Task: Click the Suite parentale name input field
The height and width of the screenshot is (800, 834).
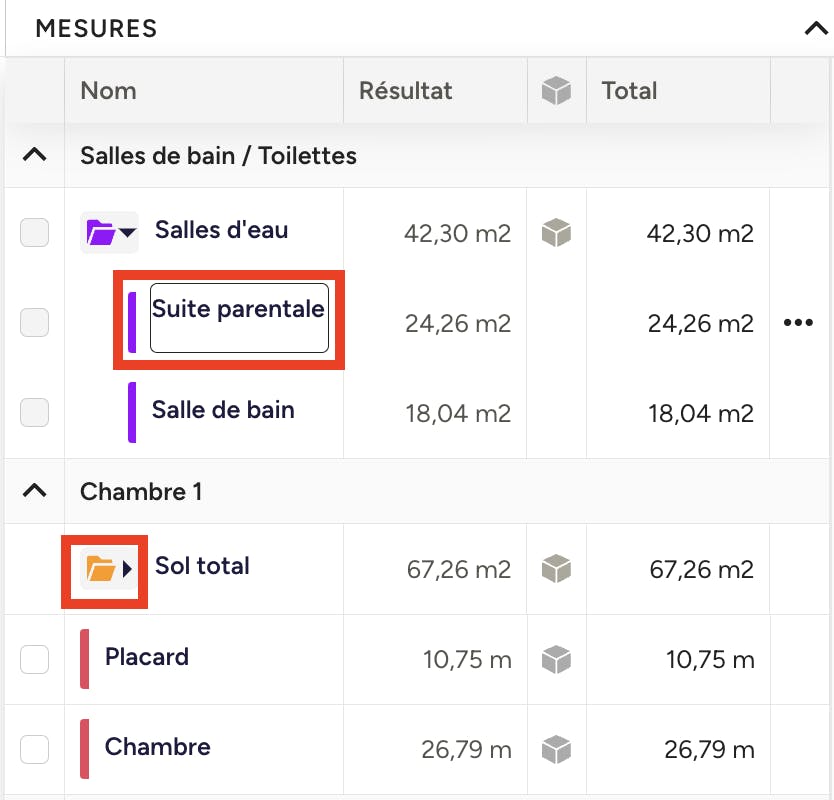Action: coord(239,318)
